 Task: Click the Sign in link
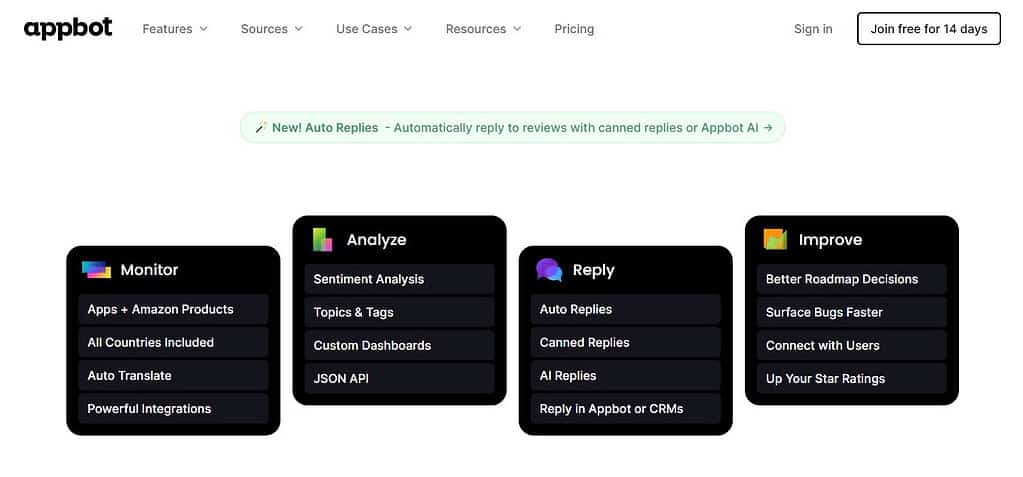[x=813, y=29]
